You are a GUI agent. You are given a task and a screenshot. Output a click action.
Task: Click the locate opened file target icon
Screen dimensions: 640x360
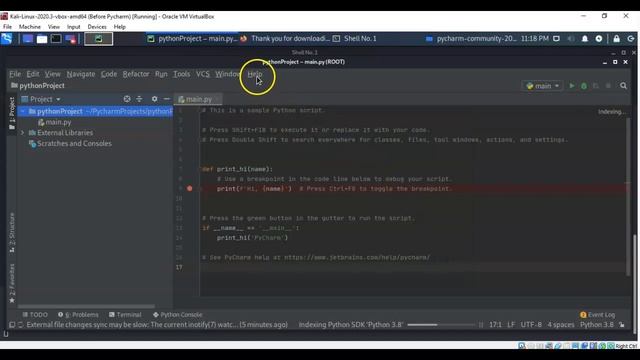[x=127, y=99]
